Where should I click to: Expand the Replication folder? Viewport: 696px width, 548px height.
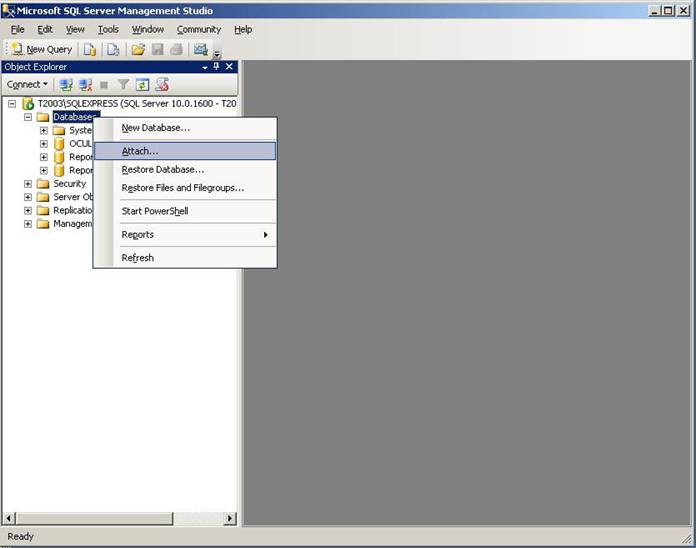click(28, 210)
